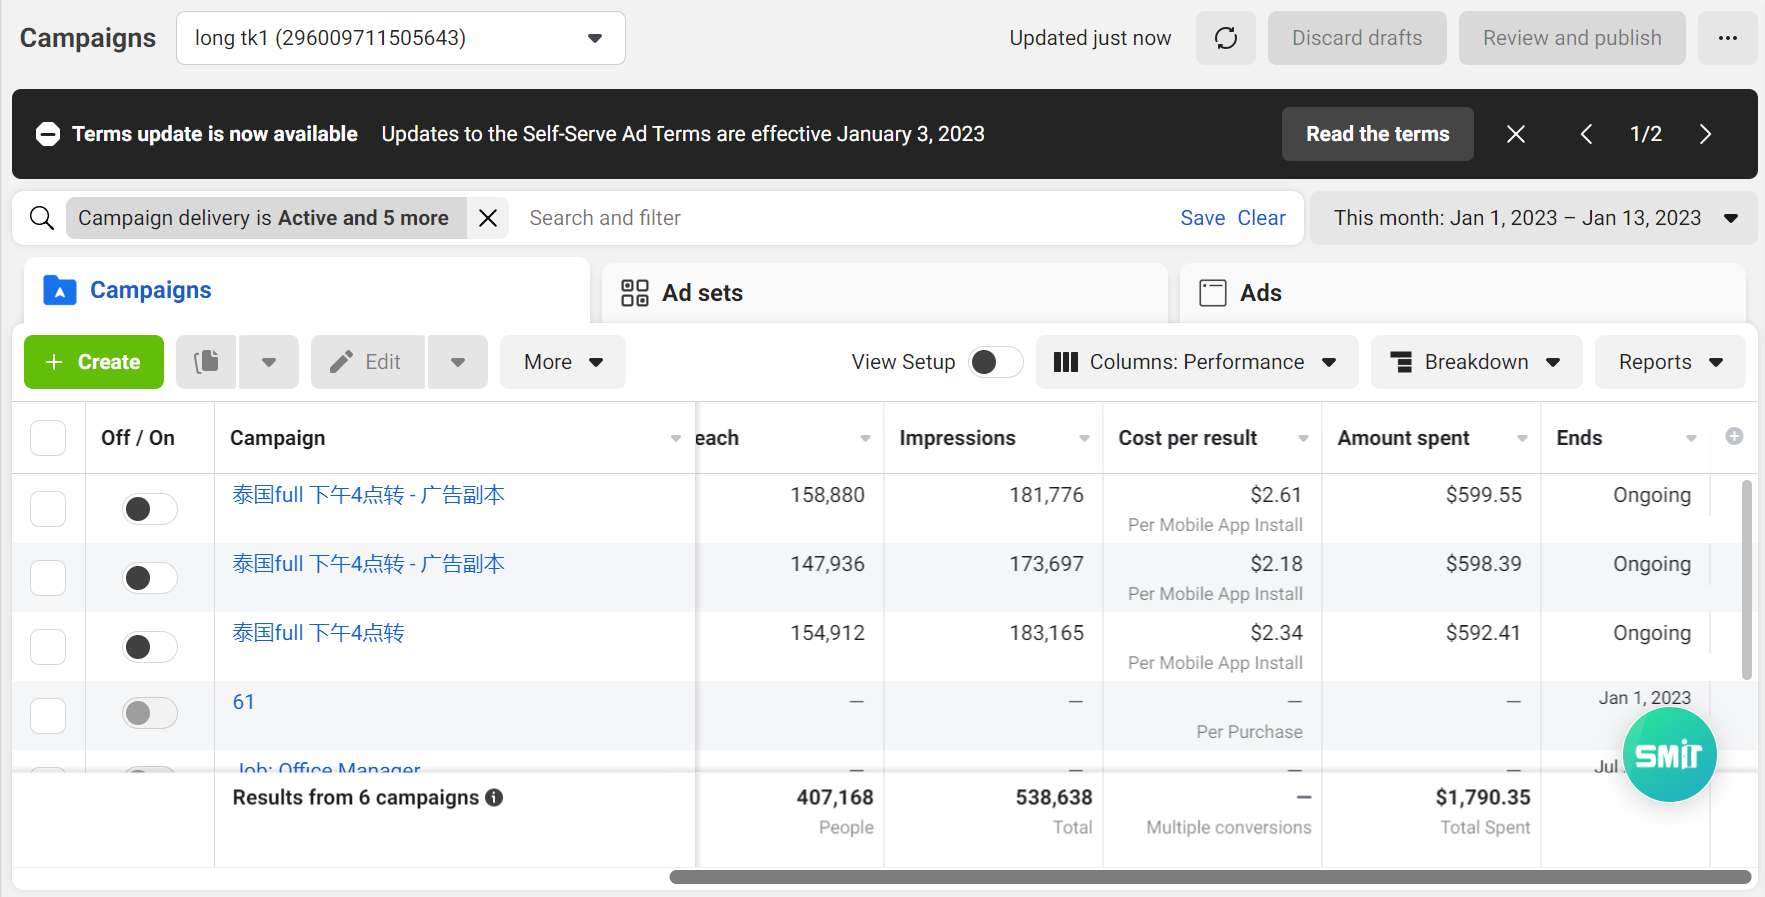Click the vertical table scrollbar

click(x=1747, y=580)
